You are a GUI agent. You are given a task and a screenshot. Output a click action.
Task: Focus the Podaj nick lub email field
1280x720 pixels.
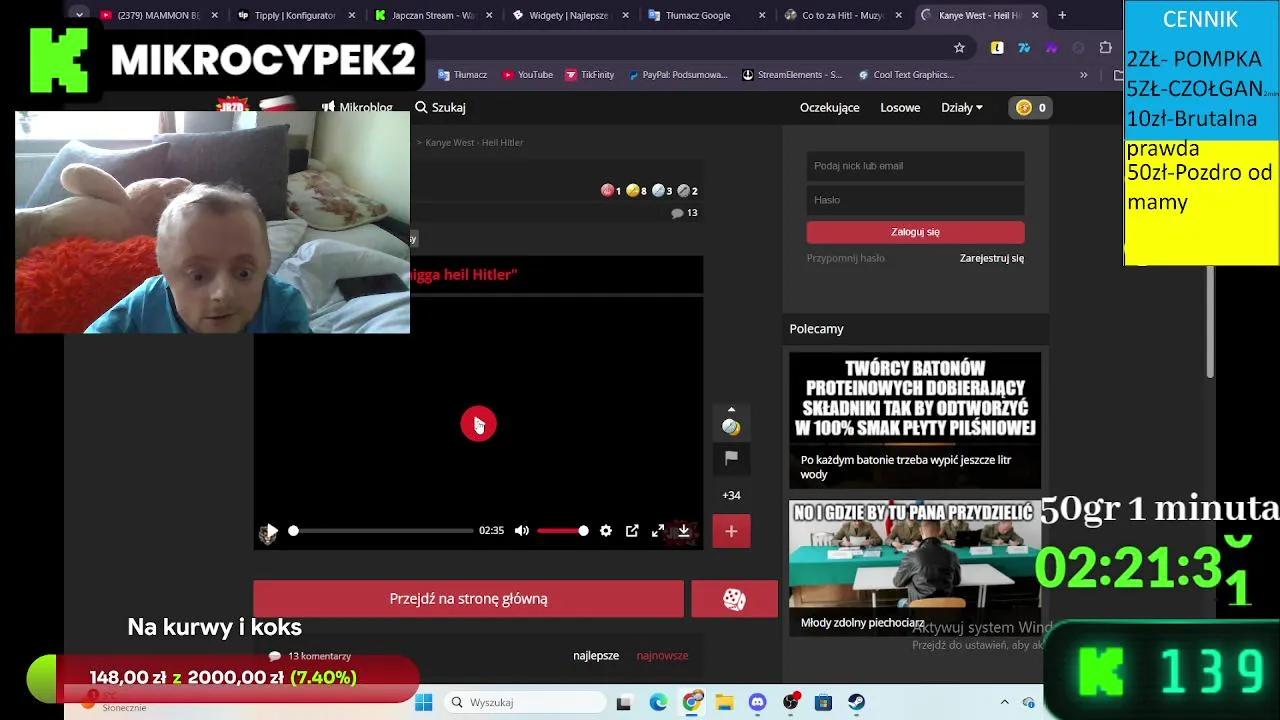(x=915, y=166)
